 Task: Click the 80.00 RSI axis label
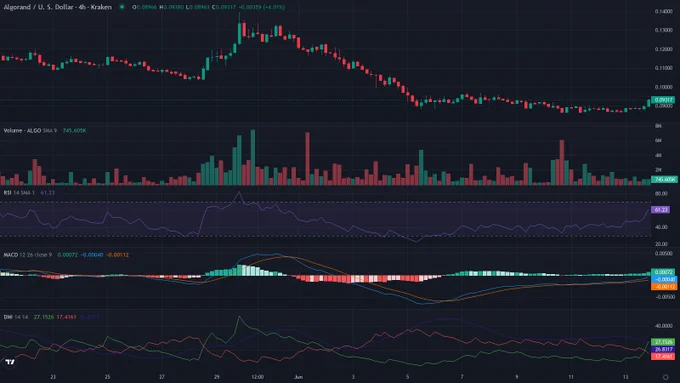point(661,193)
